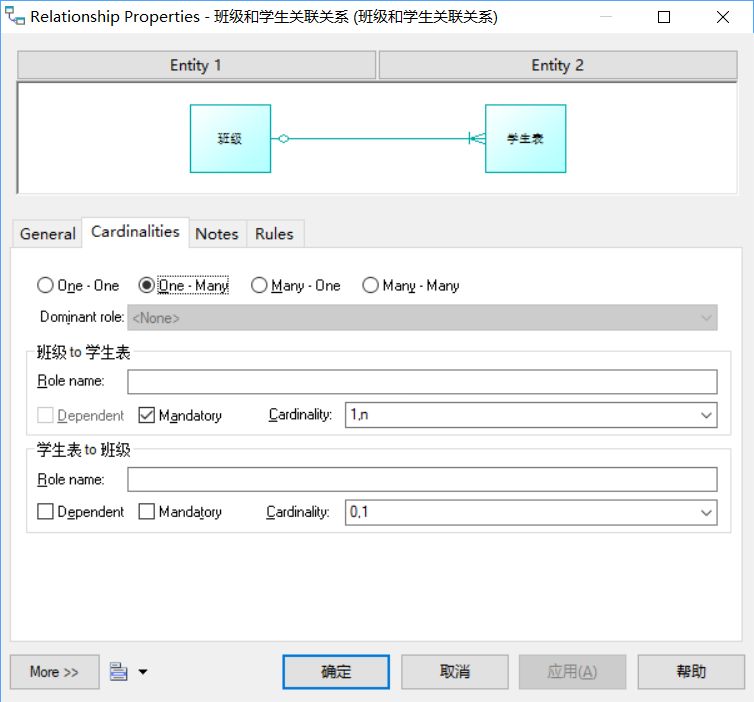Open the properties list icon beside More
Image resolution: width=754 pixels, height=702 pixels.
coord(118,671)
